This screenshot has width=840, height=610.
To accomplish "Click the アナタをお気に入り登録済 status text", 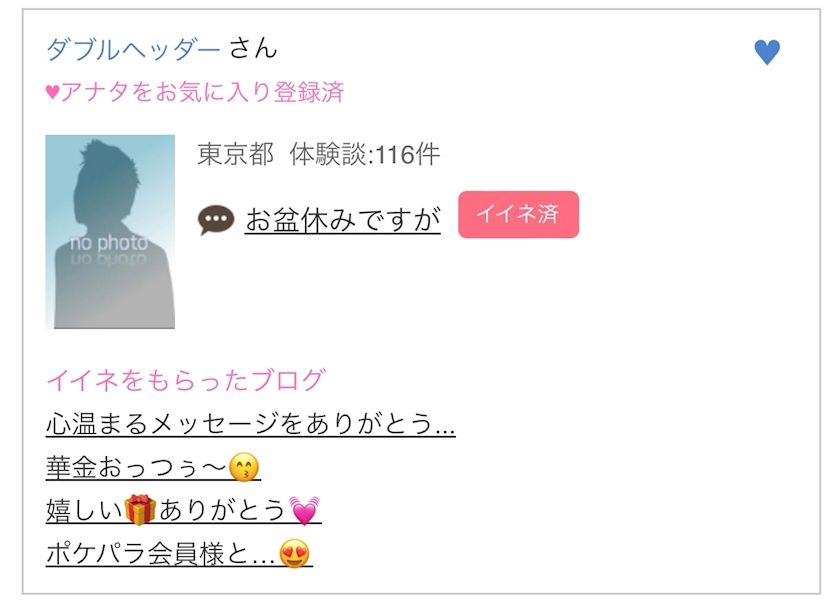I will 202,92.
